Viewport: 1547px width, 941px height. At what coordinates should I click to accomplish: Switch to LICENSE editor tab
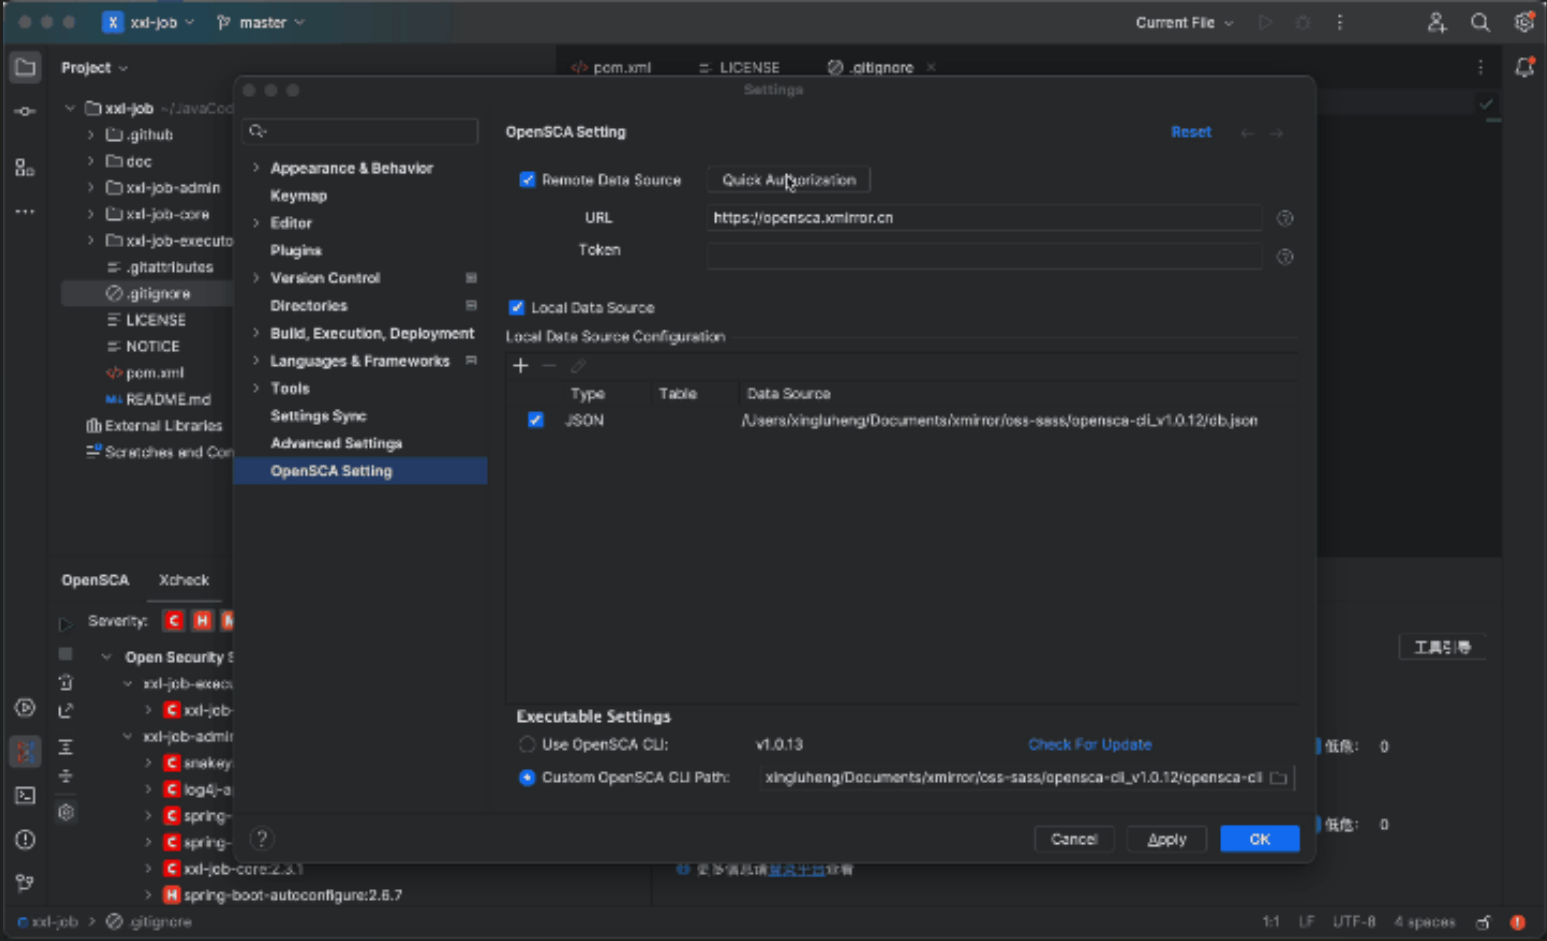pyautogui.click(x=739, y=67)
